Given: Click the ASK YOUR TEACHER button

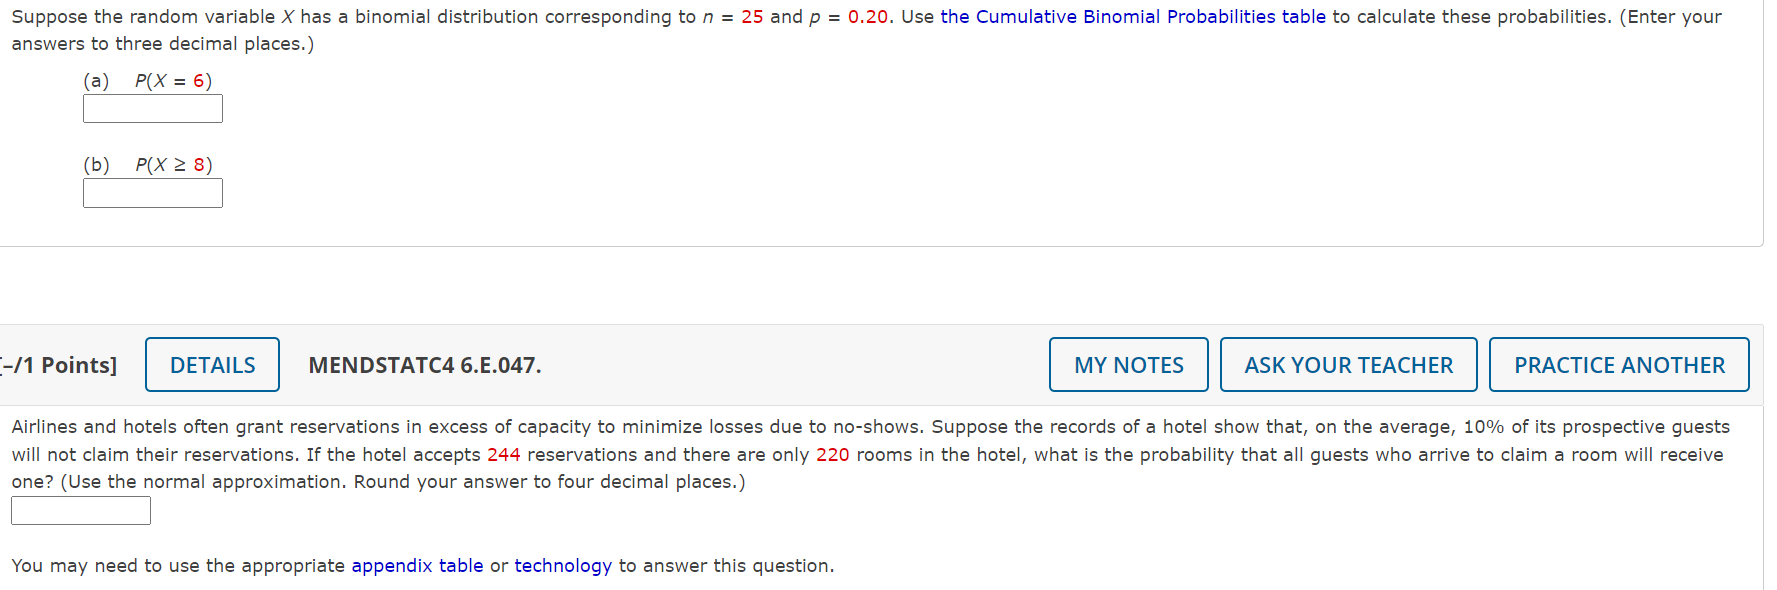Looking at the screenshot, I should (x=1348, y=364).
